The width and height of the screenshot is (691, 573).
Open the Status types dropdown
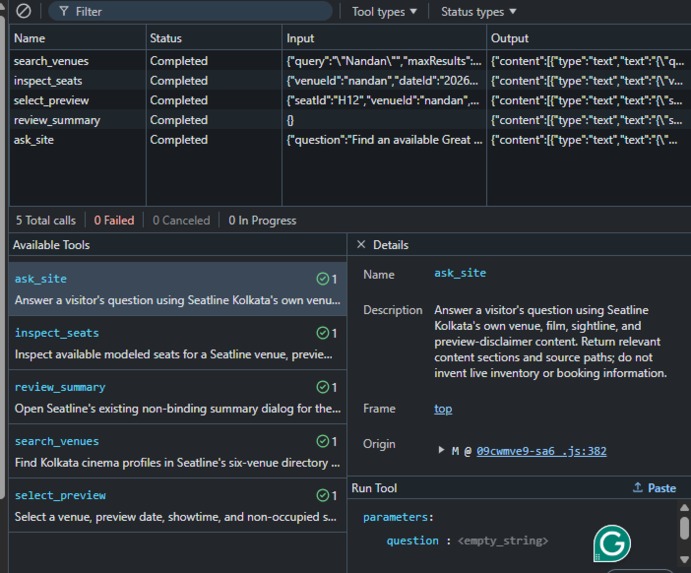pos(478,11)
